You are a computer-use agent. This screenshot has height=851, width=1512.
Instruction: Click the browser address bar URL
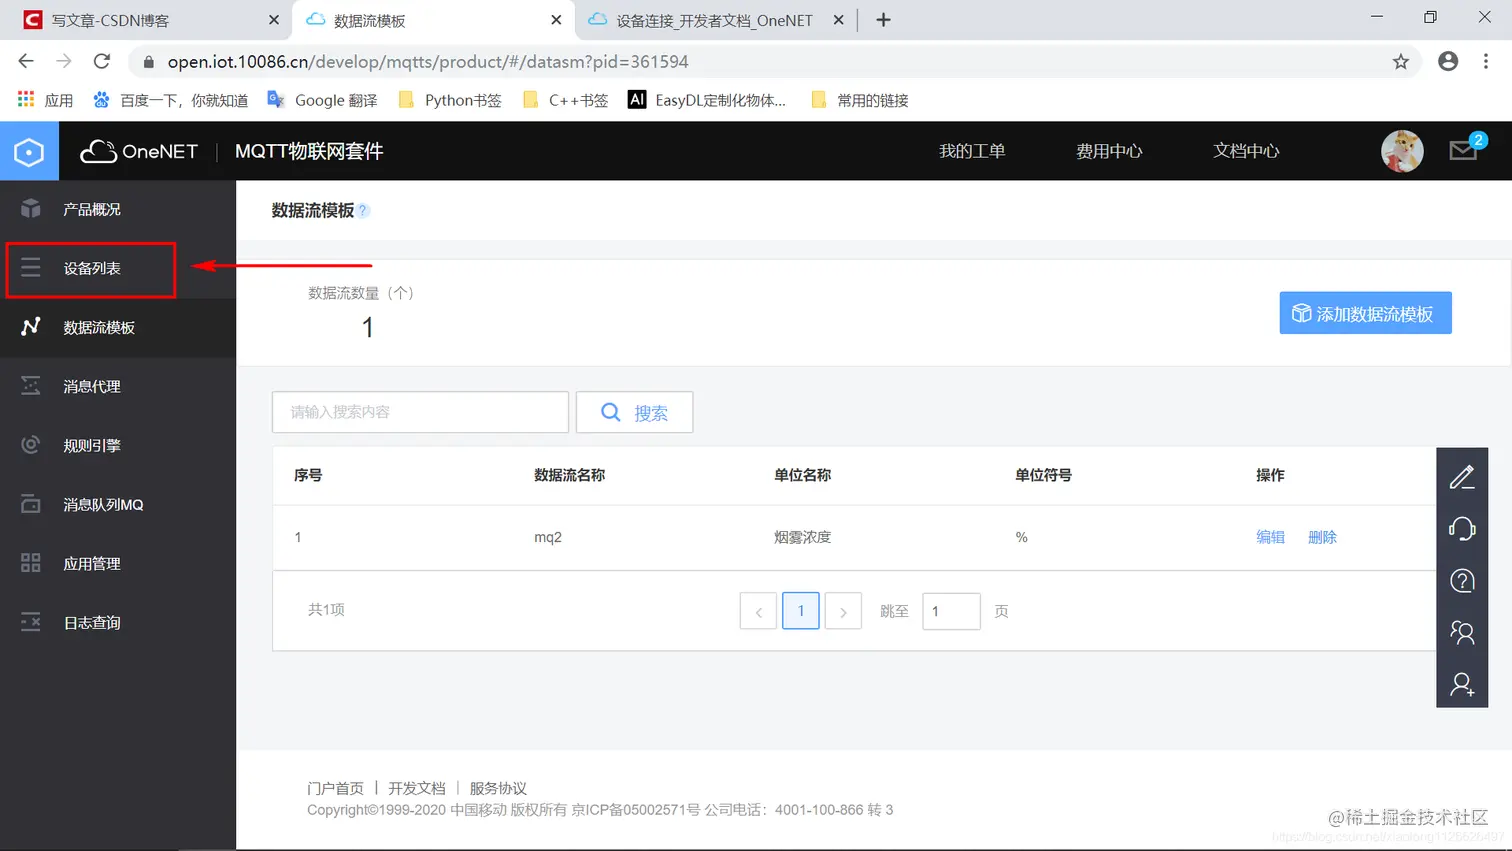pos(428,62)
